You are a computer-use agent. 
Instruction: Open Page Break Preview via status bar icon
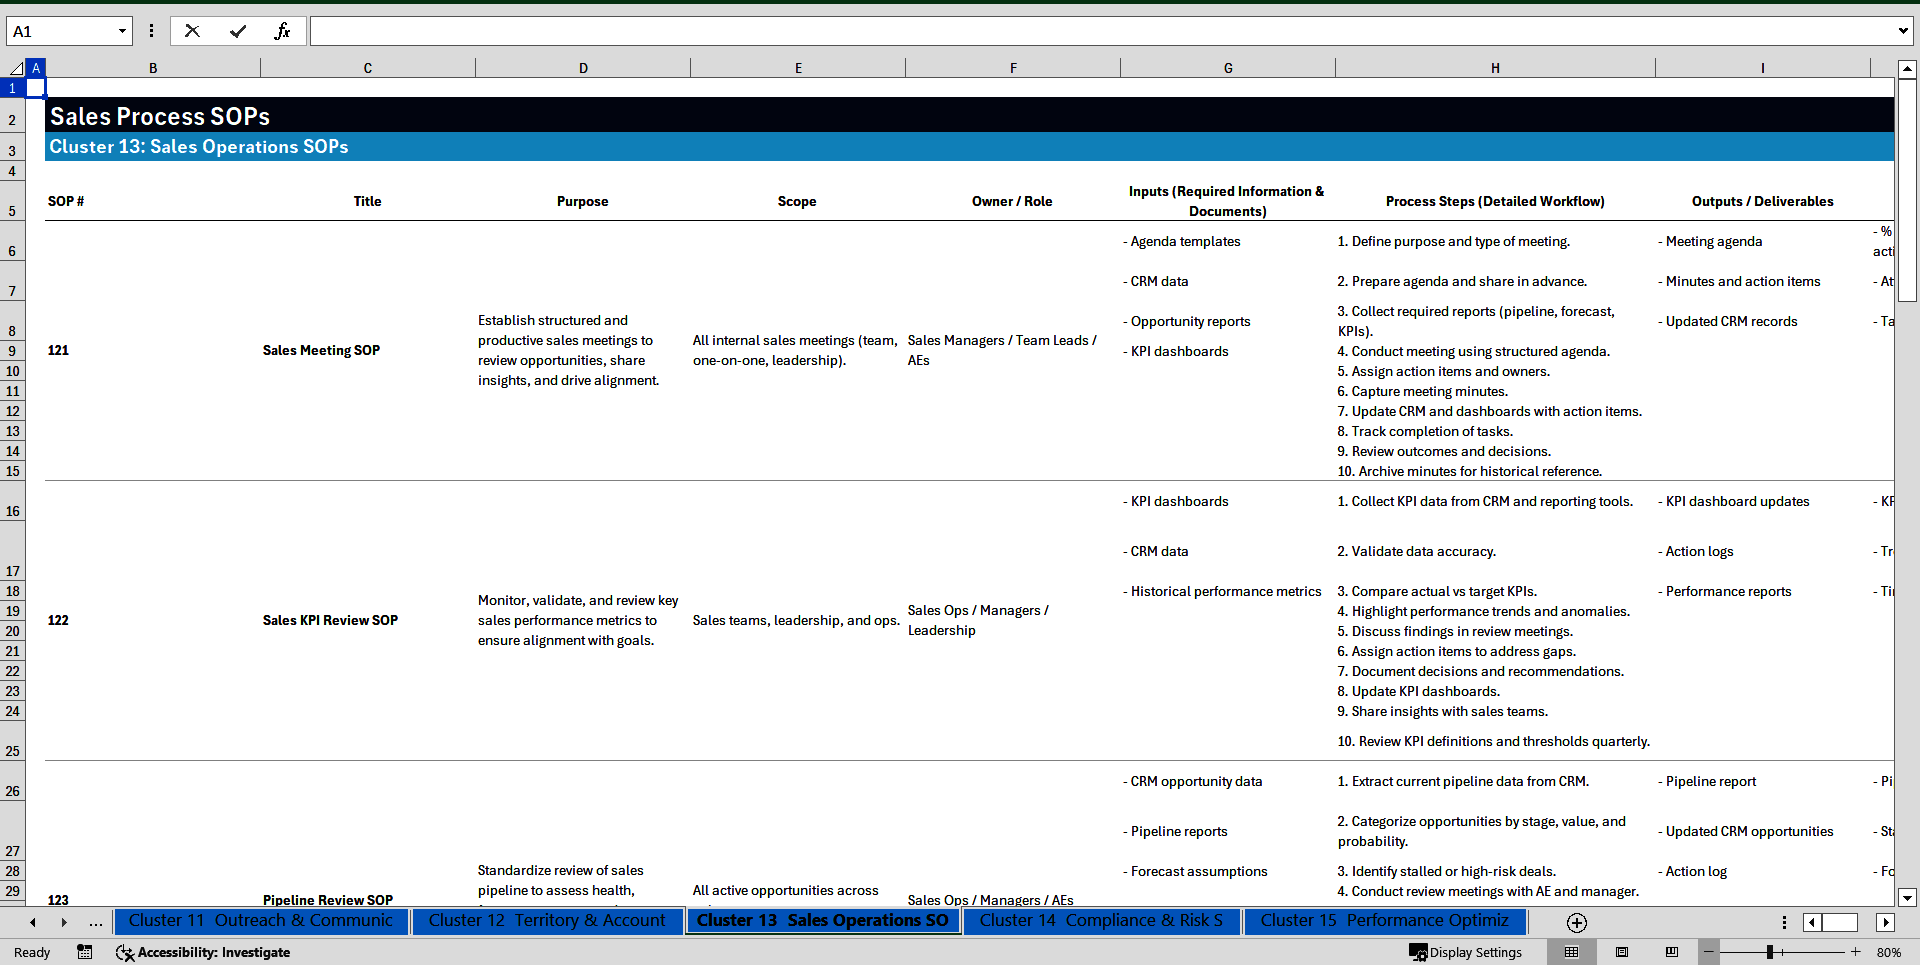[x=1671, y=952]
